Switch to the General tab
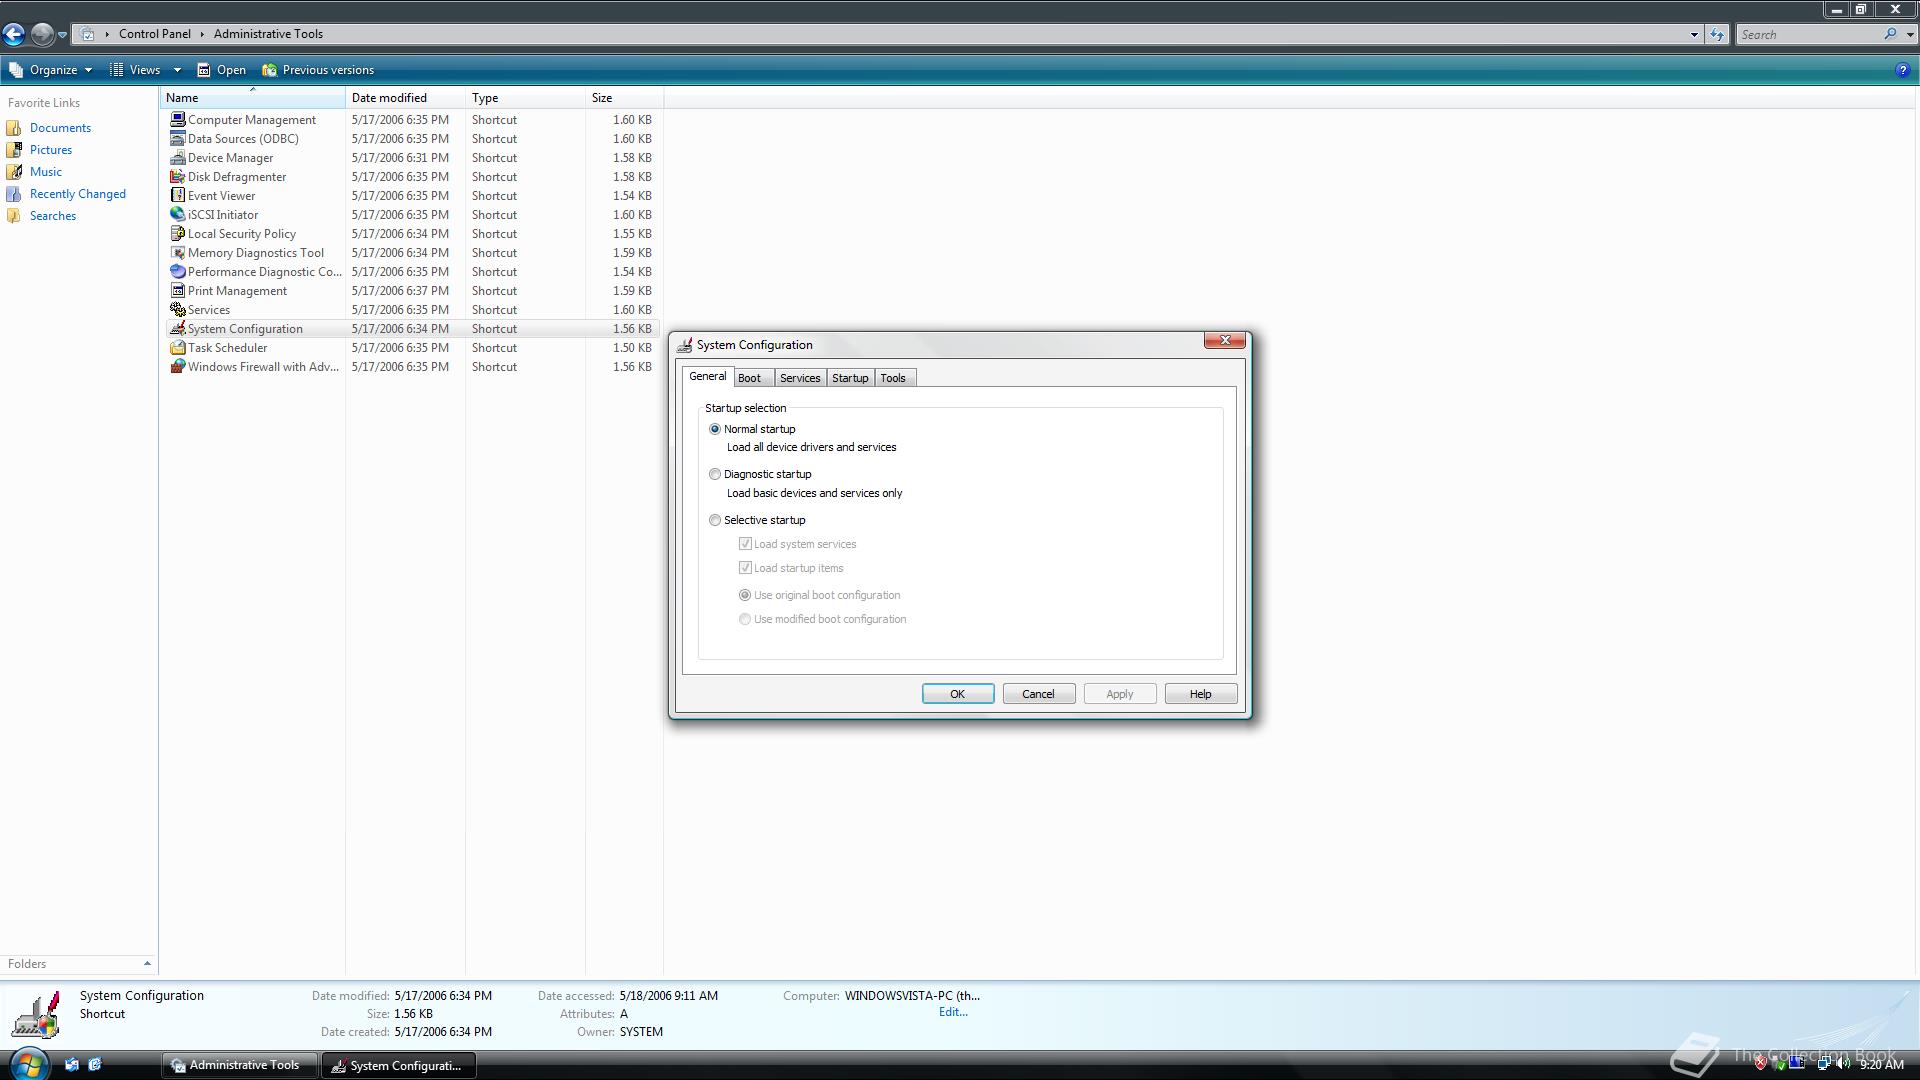 [x=708, y=376]
